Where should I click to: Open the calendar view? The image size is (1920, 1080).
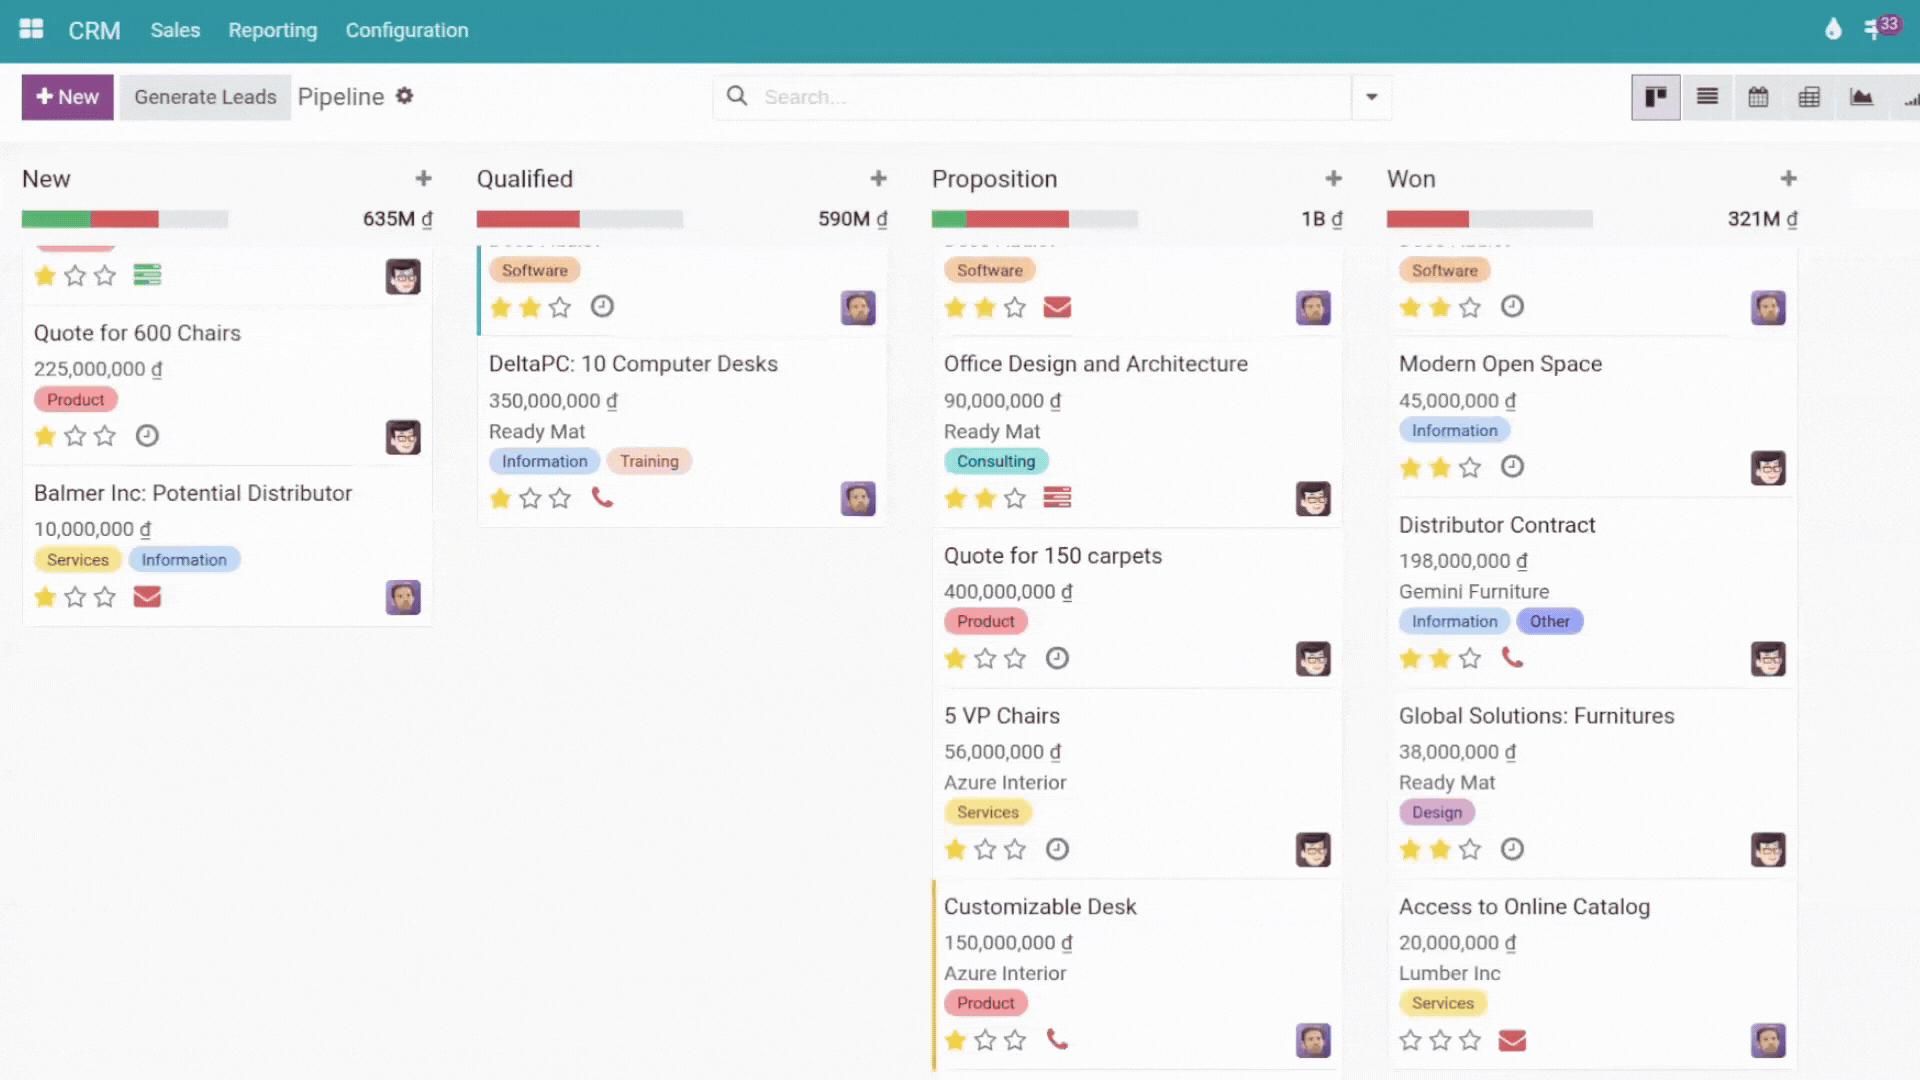1758,97
